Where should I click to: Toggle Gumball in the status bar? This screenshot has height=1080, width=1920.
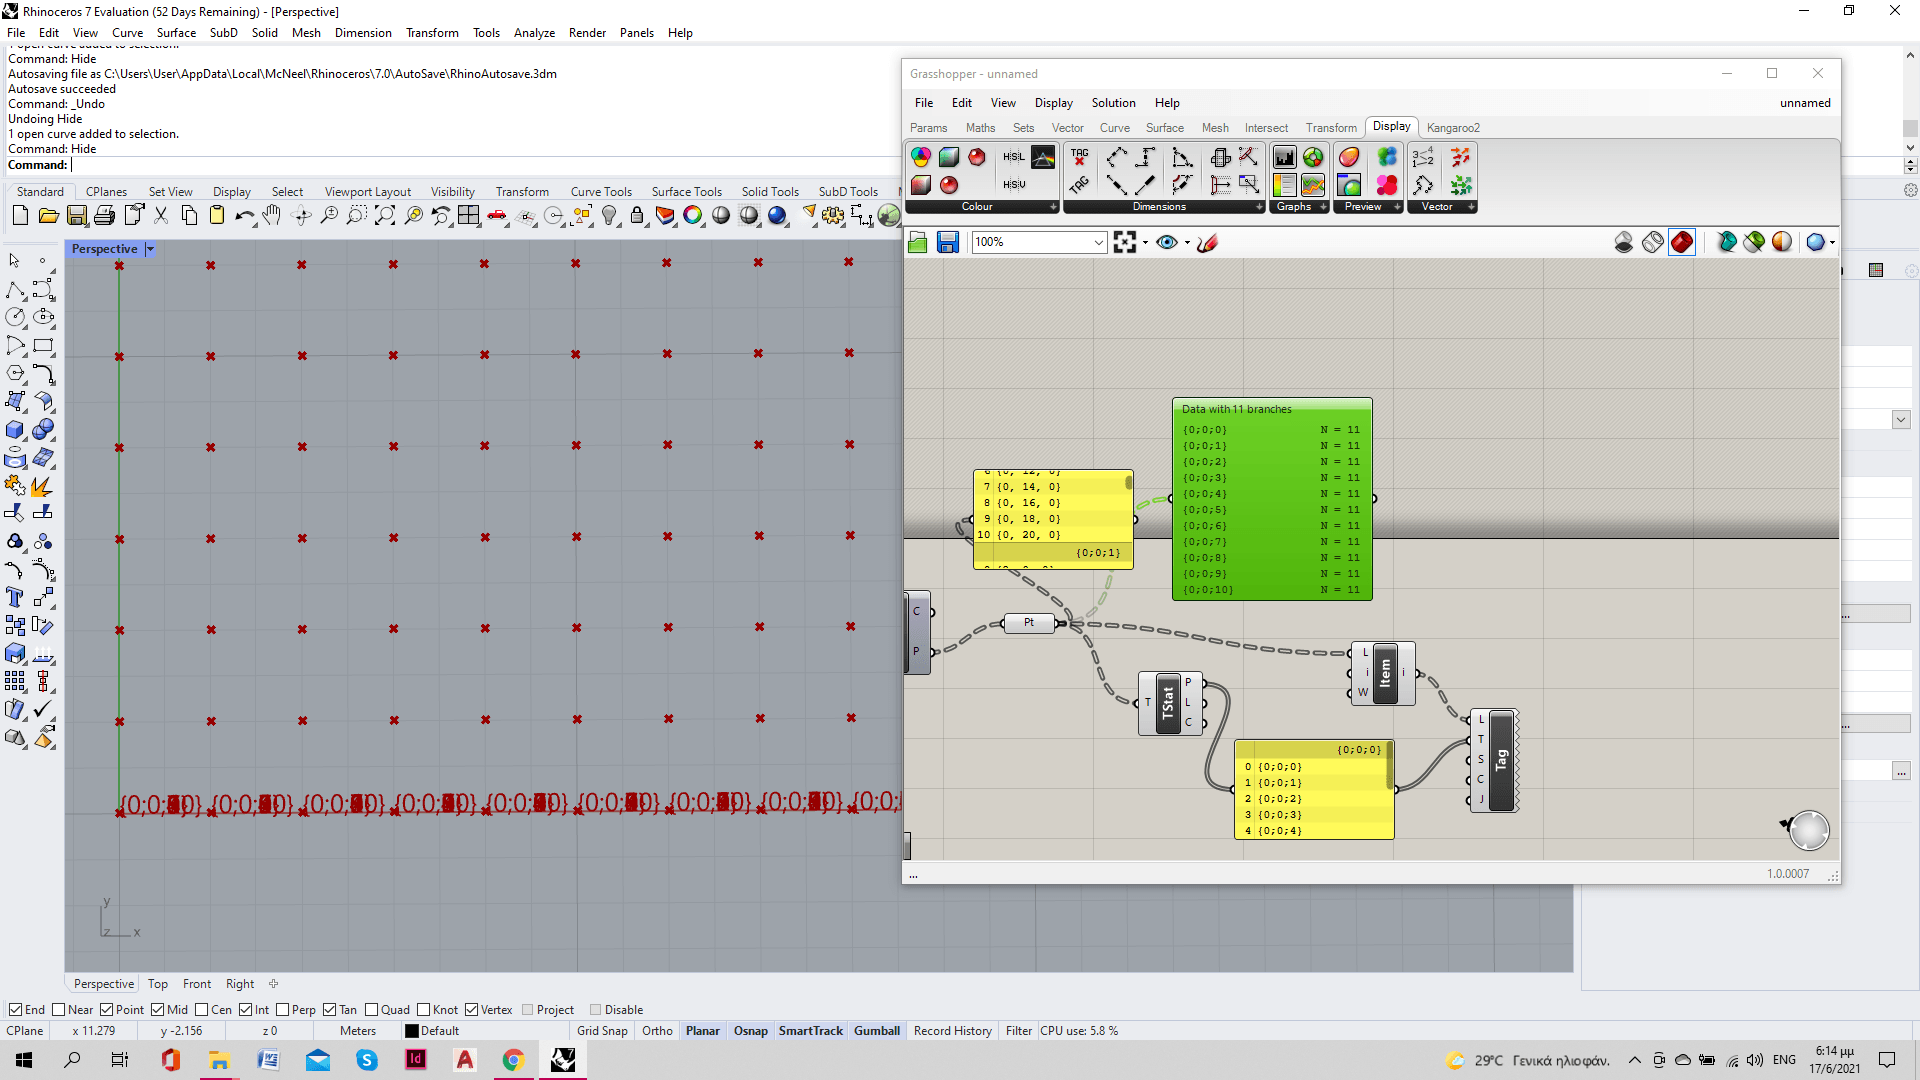877,1031
